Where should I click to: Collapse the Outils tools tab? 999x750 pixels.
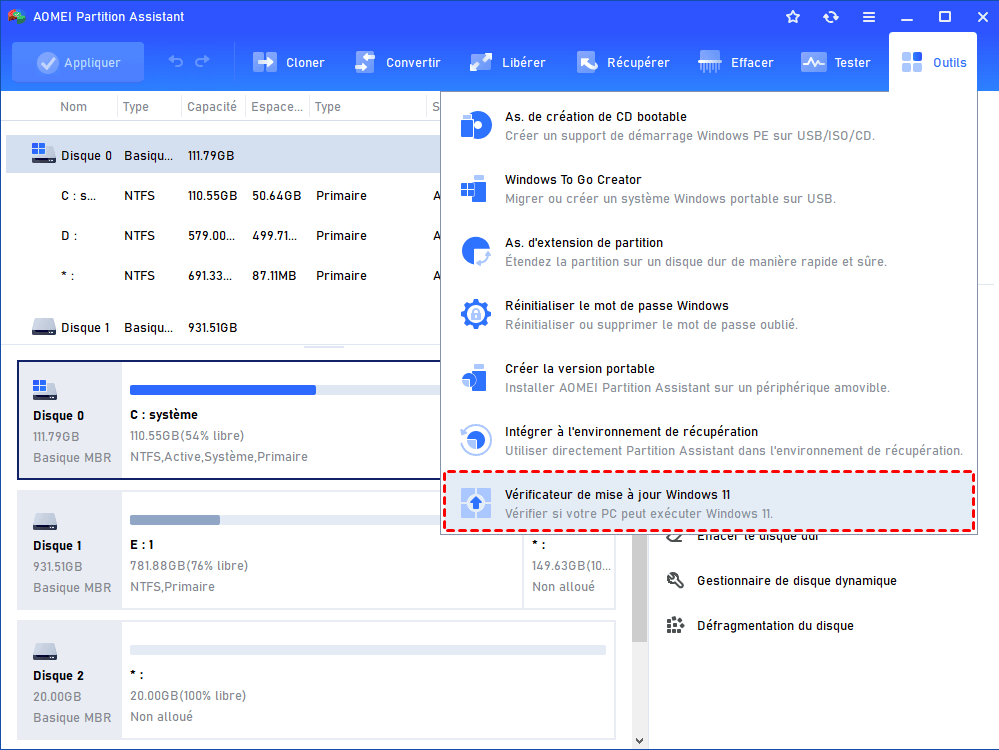tap(933, 62)
